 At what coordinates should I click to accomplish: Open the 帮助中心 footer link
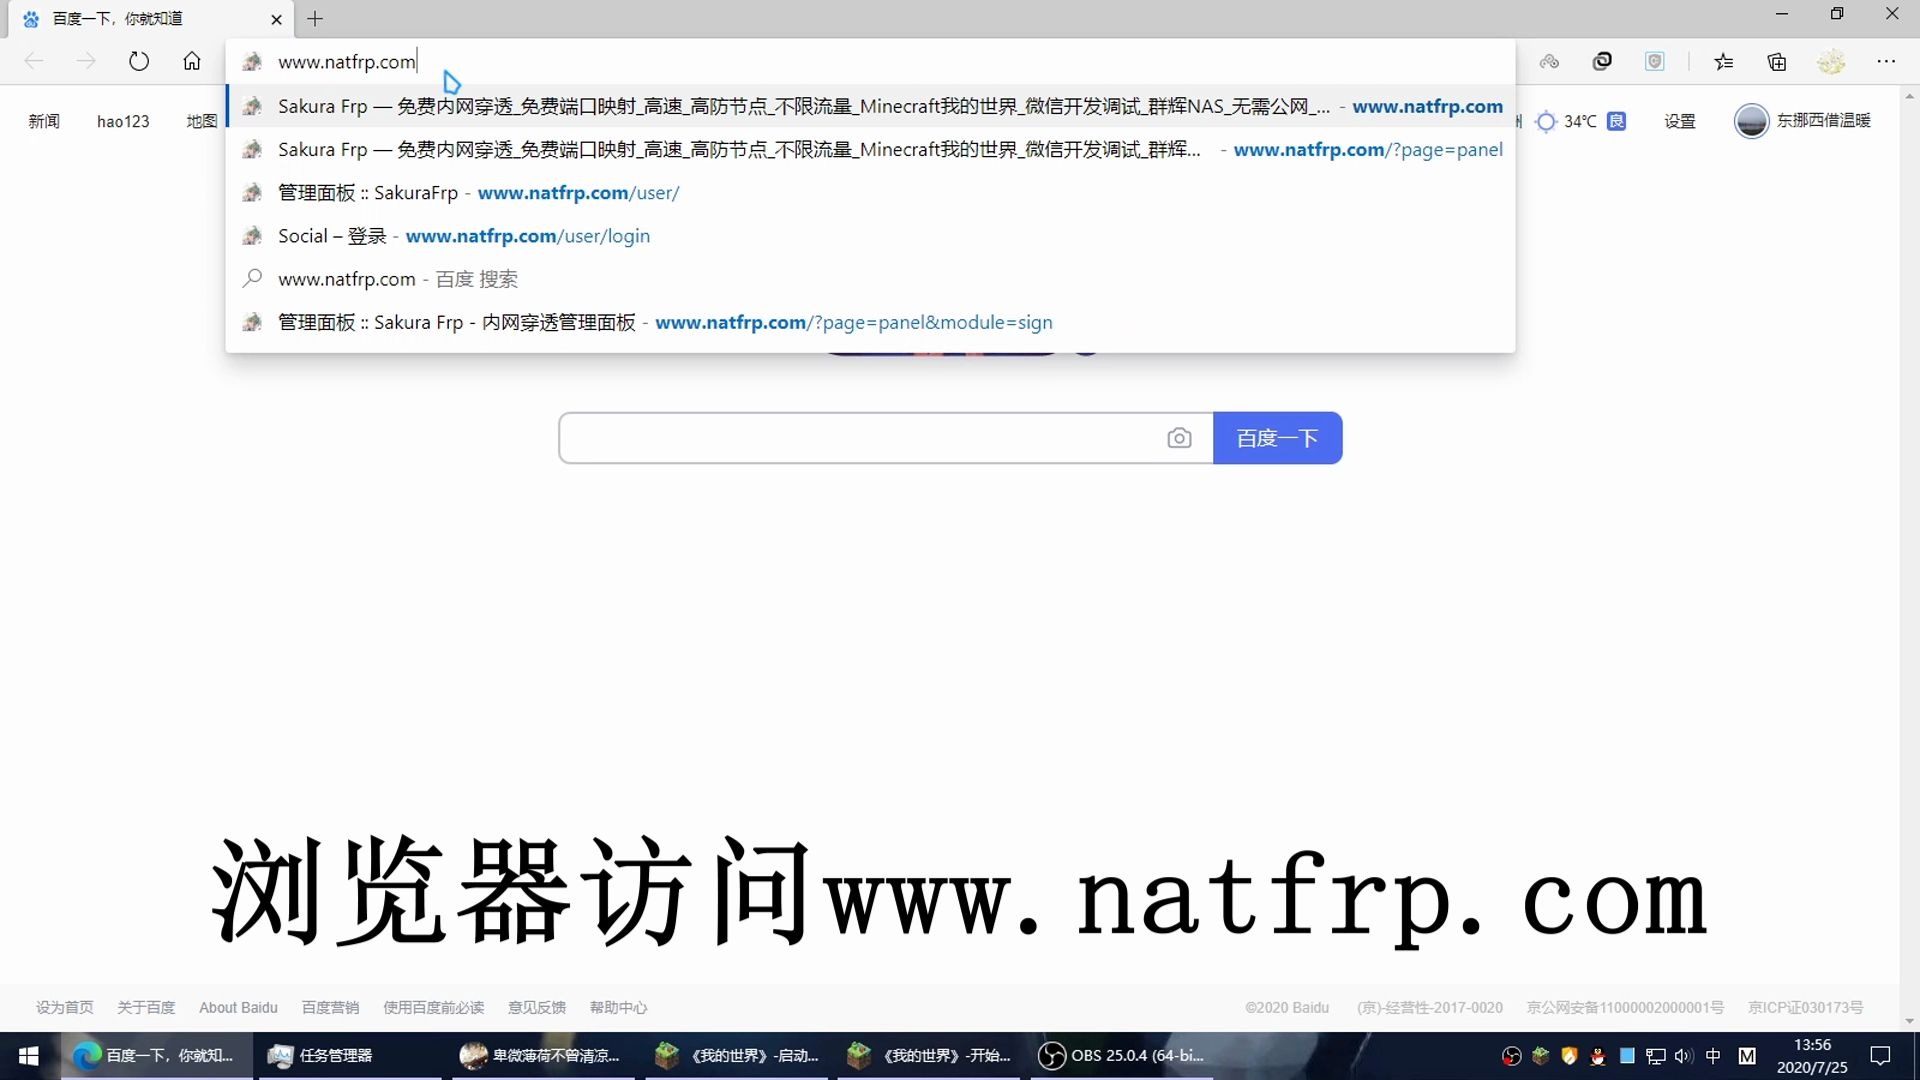618,1007
